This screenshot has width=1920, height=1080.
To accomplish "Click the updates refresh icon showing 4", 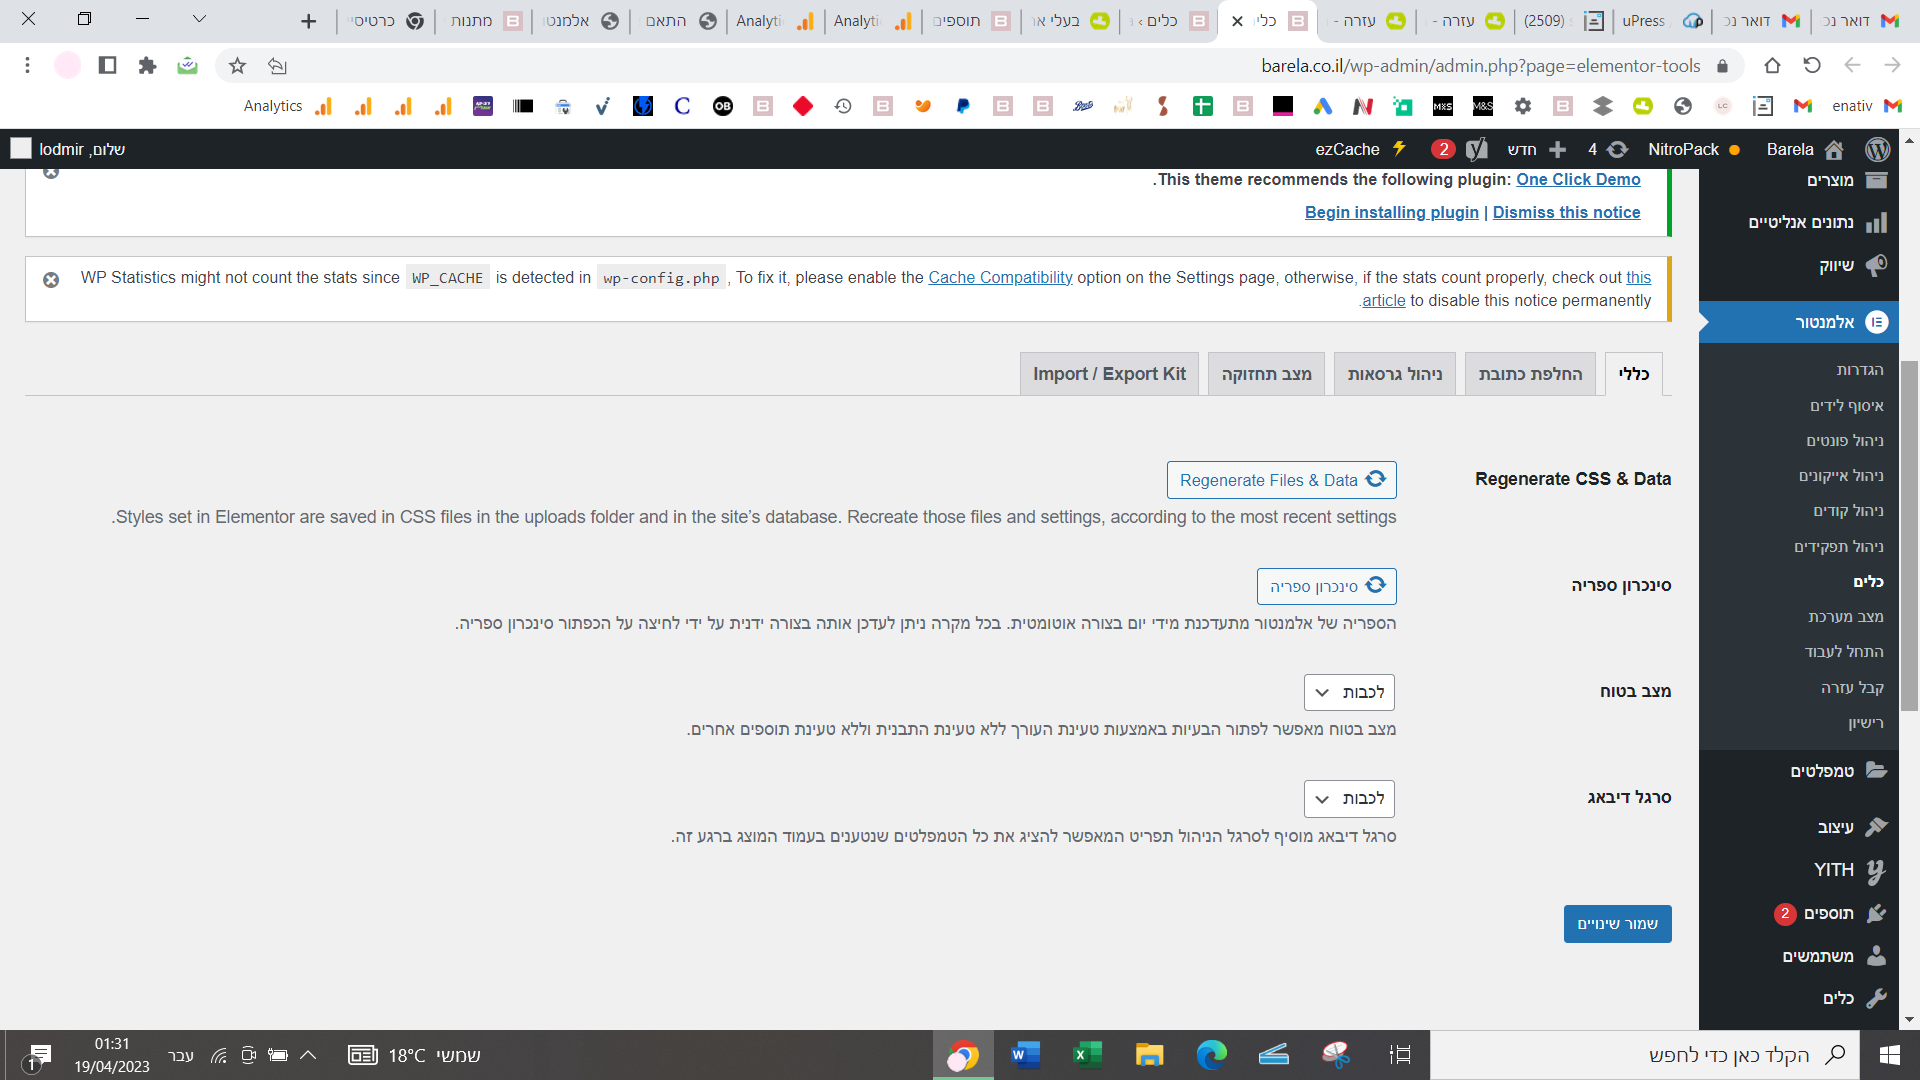I will click(x=1616, y=149).
